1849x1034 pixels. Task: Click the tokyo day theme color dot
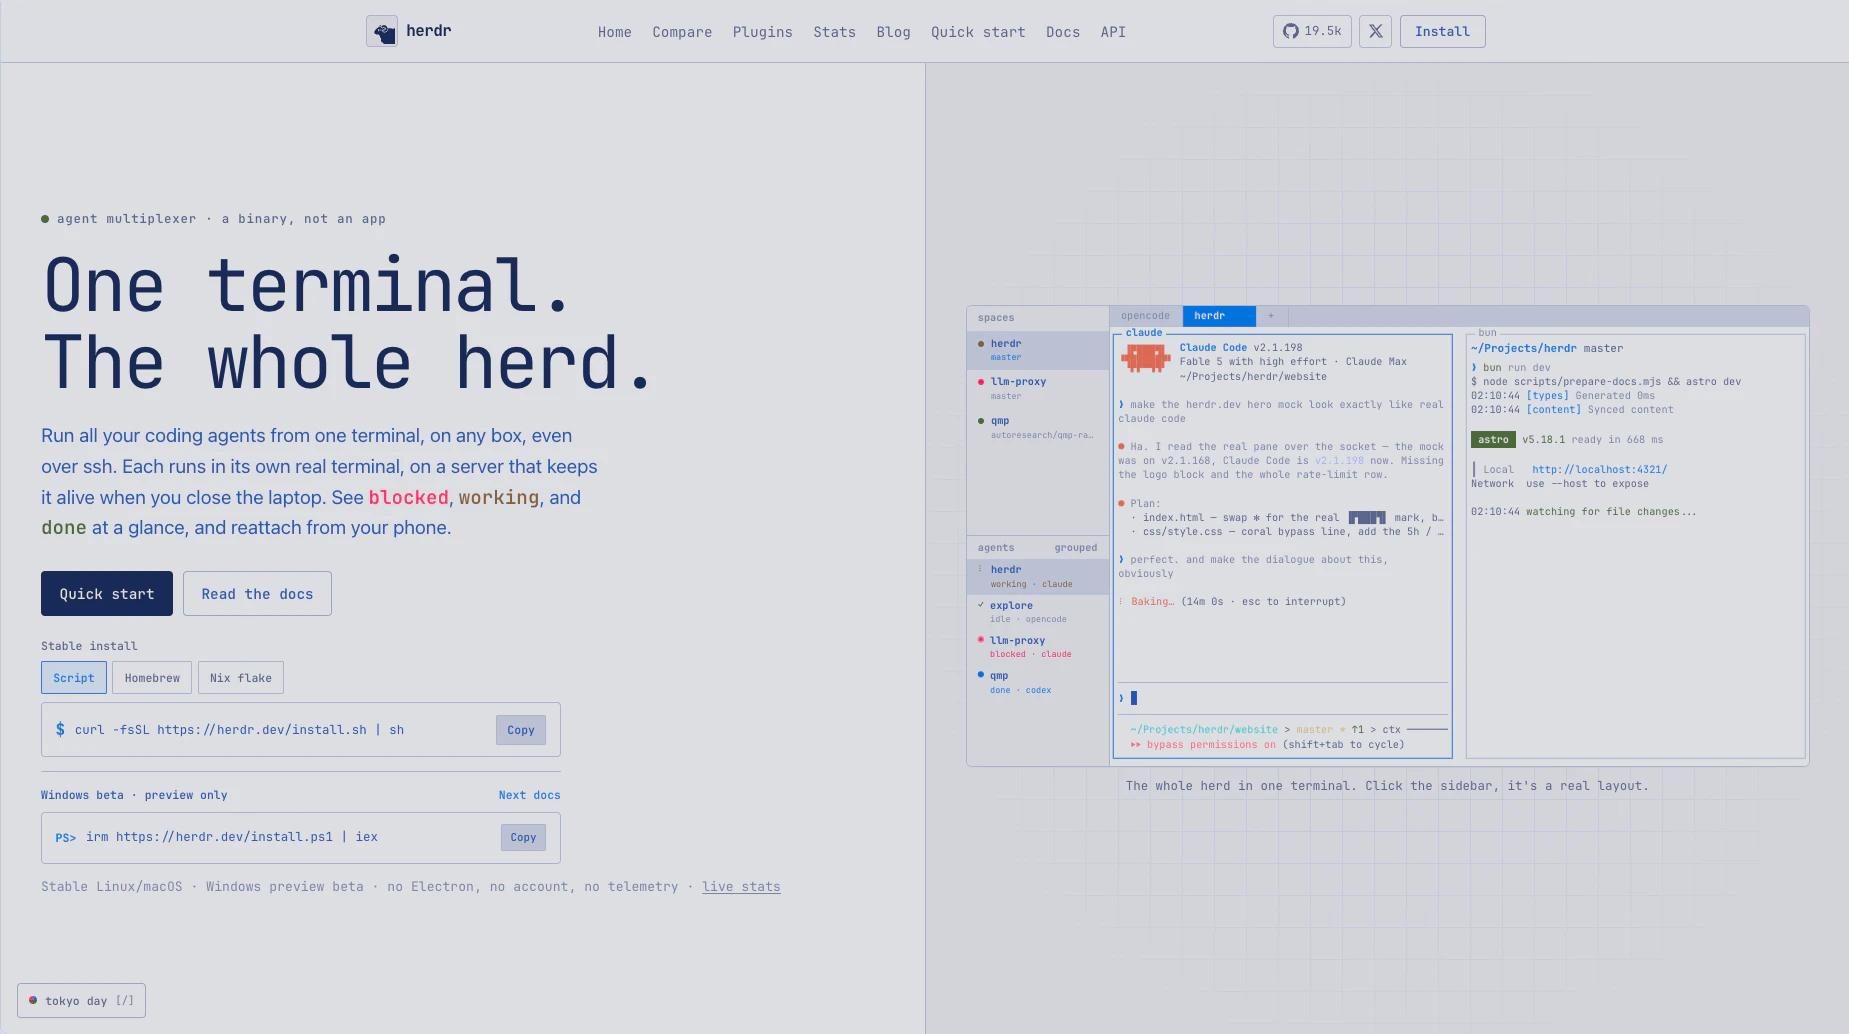click(x=33, y=1000)
